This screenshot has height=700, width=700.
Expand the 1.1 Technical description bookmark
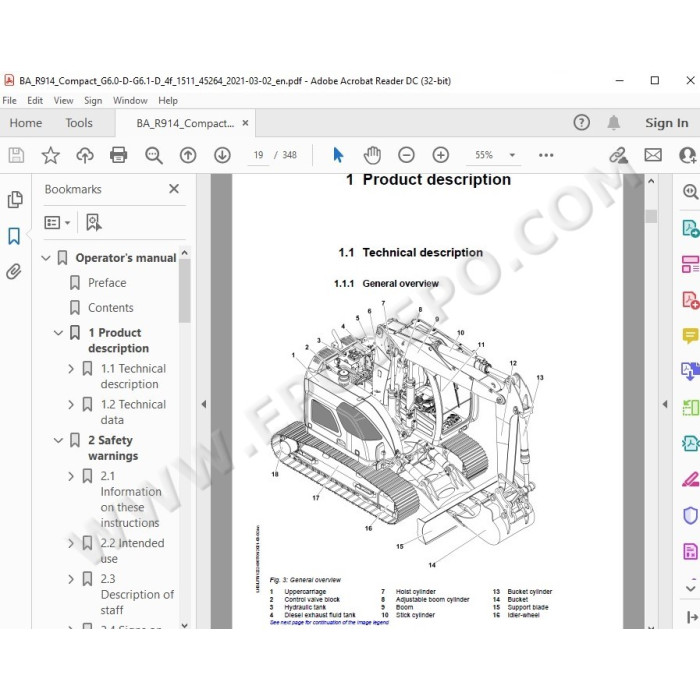point(71,368)
